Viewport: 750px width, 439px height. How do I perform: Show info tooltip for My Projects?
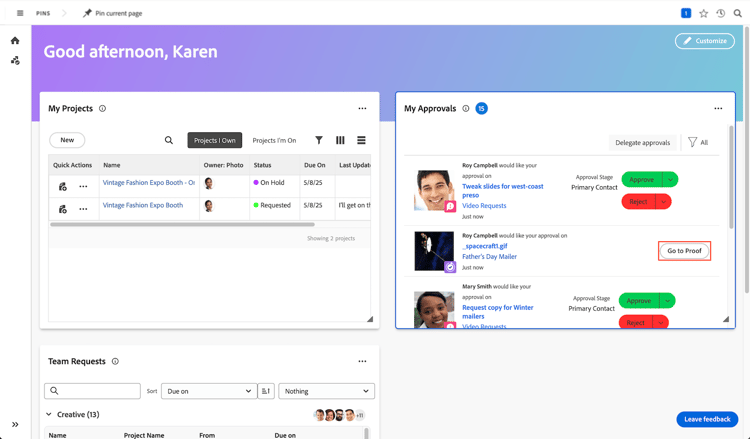102,109
